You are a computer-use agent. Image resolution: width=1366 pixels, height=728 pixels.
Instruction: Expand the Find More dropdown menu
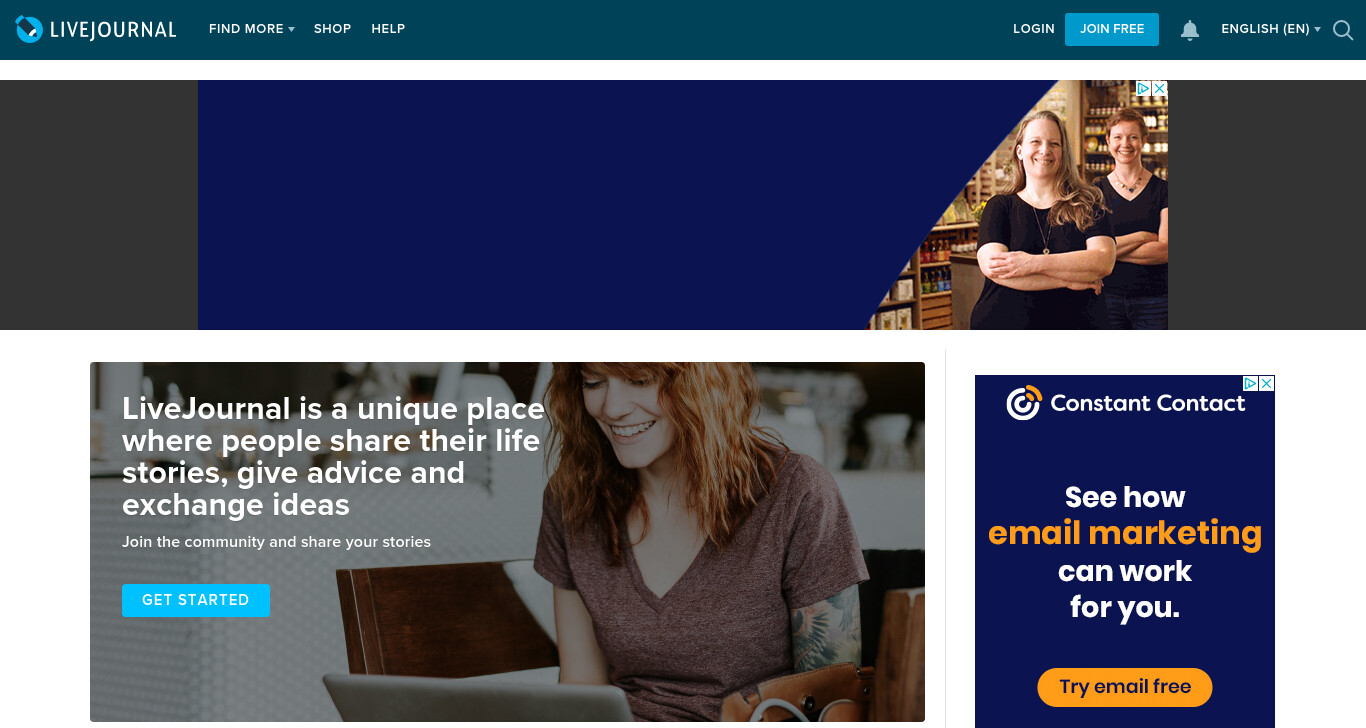pos(252,29)
